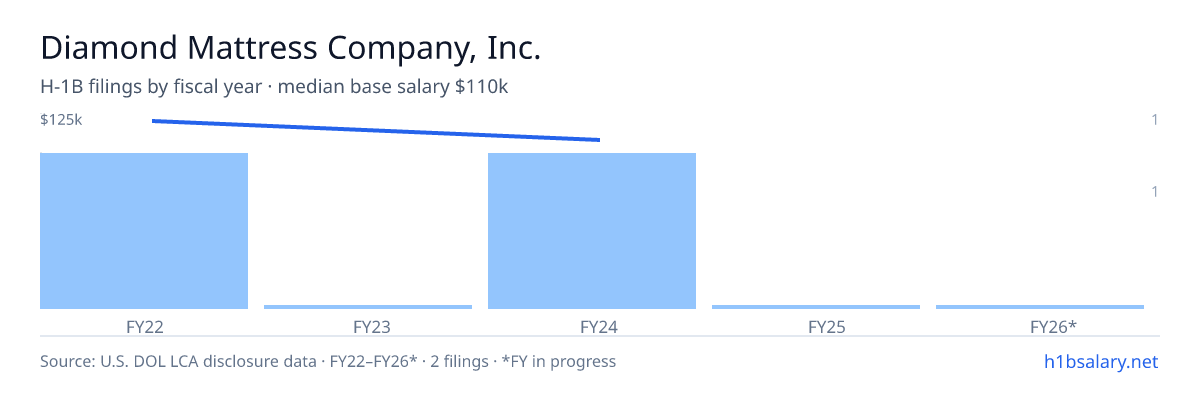This screenshot has width=1200, height=400.
Task: Click the thin FY25 bar
Action: [x=816, y=307]
